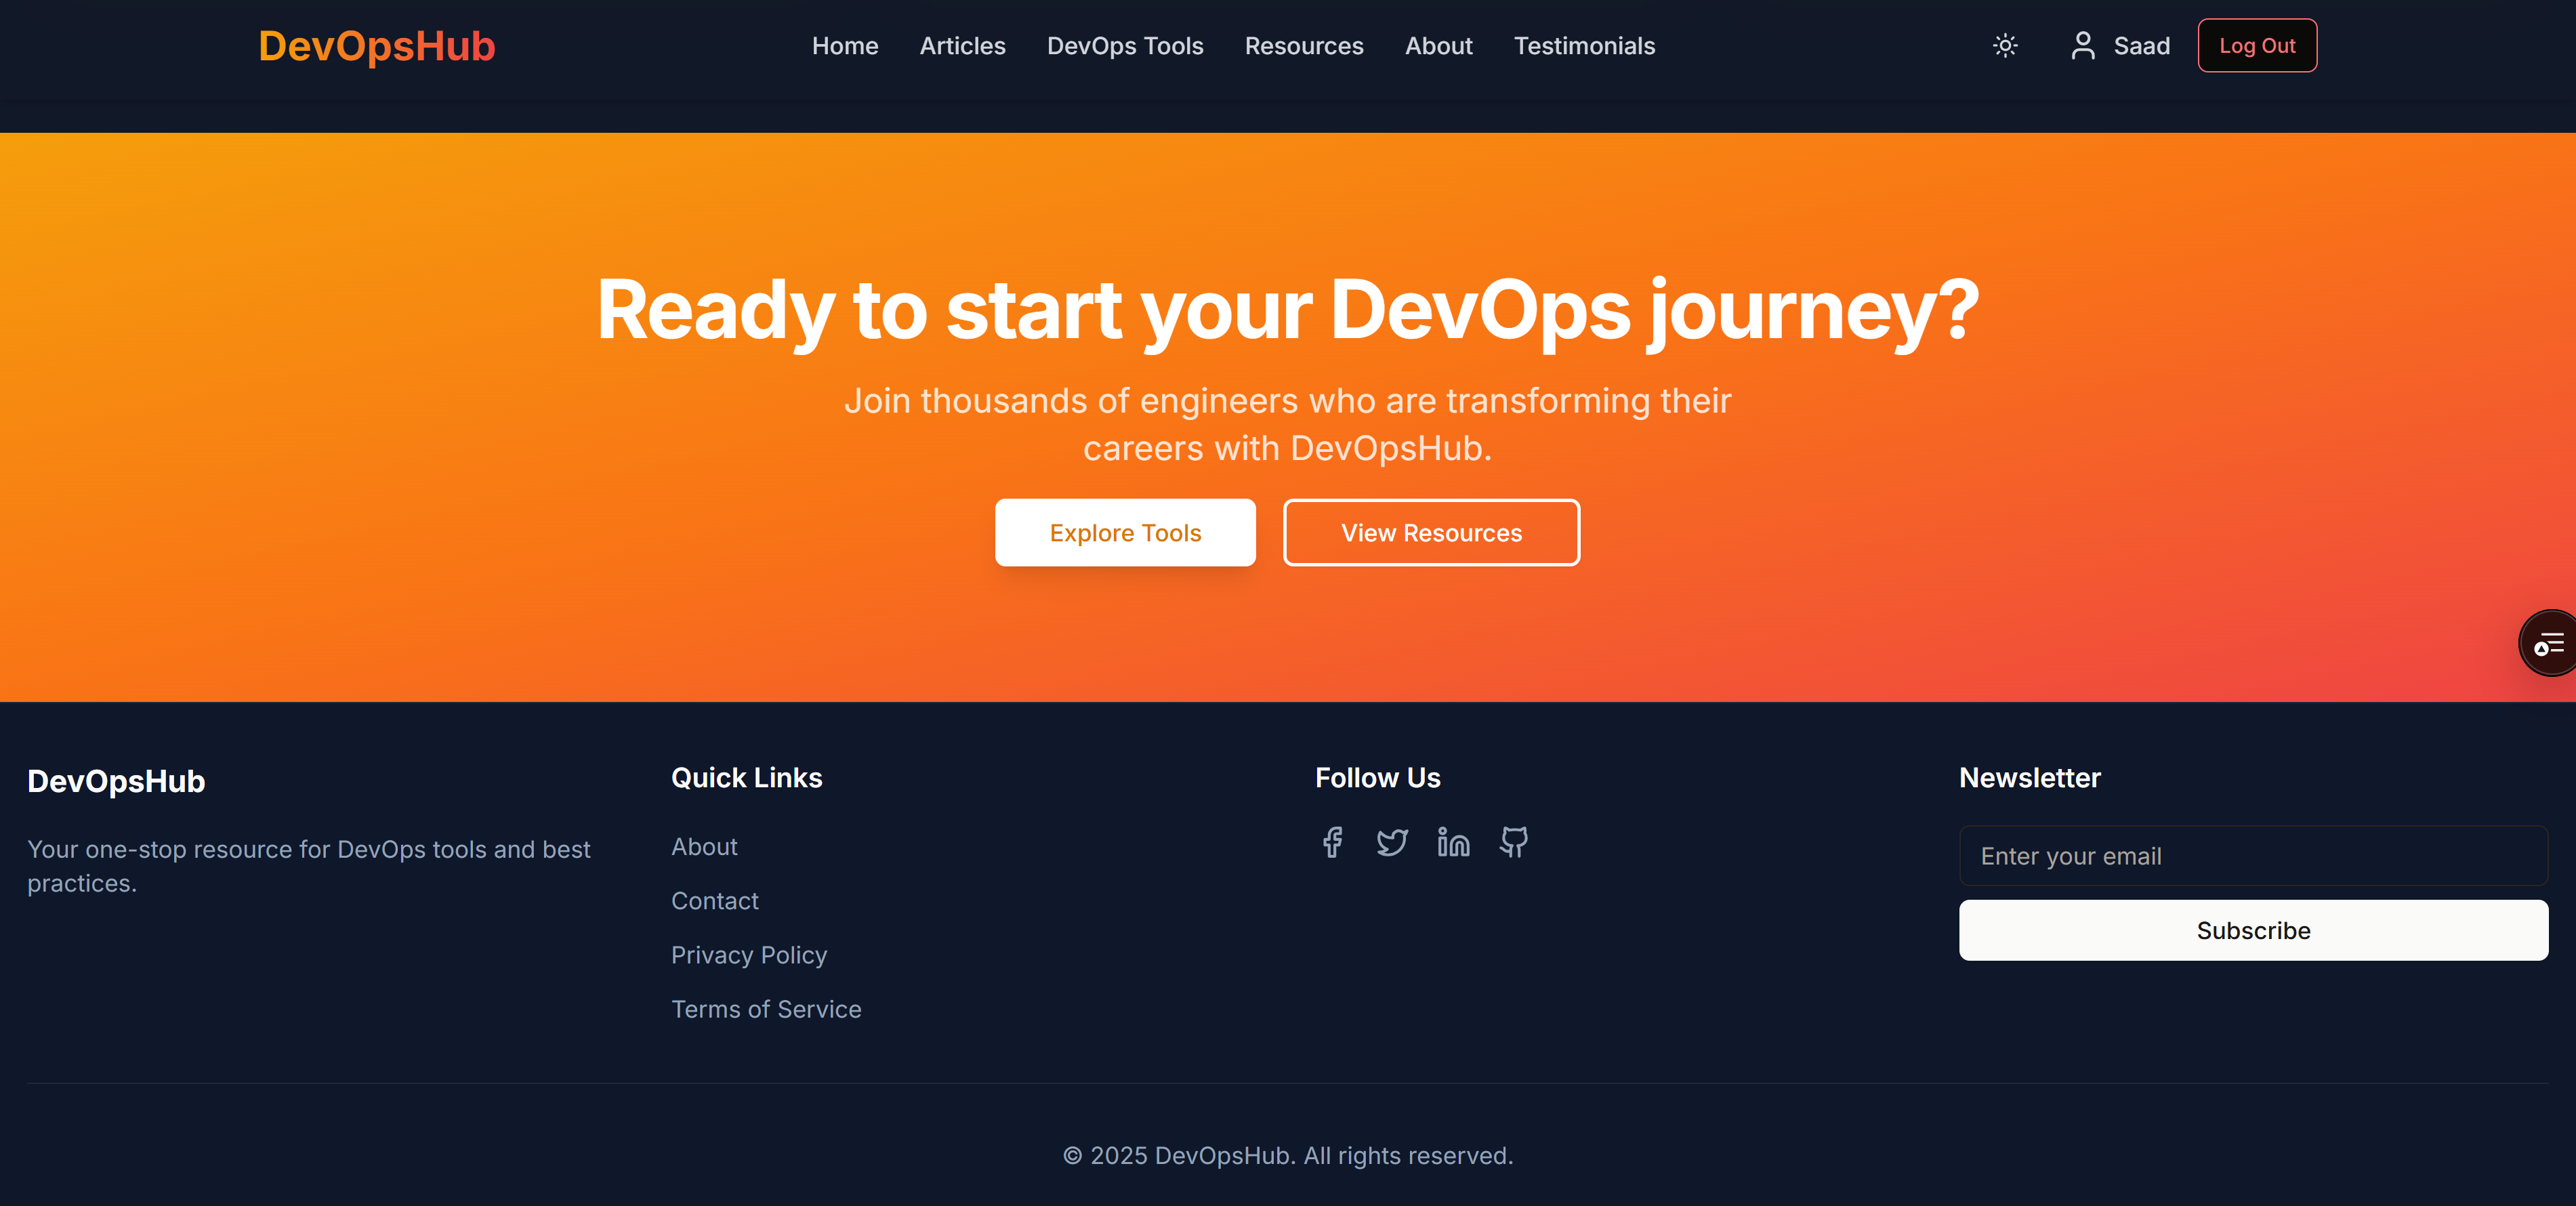Image resolution: width=2576 pixels, height=1206 pixels.
Task: View the Terms of Service page
Action: 766,1009
